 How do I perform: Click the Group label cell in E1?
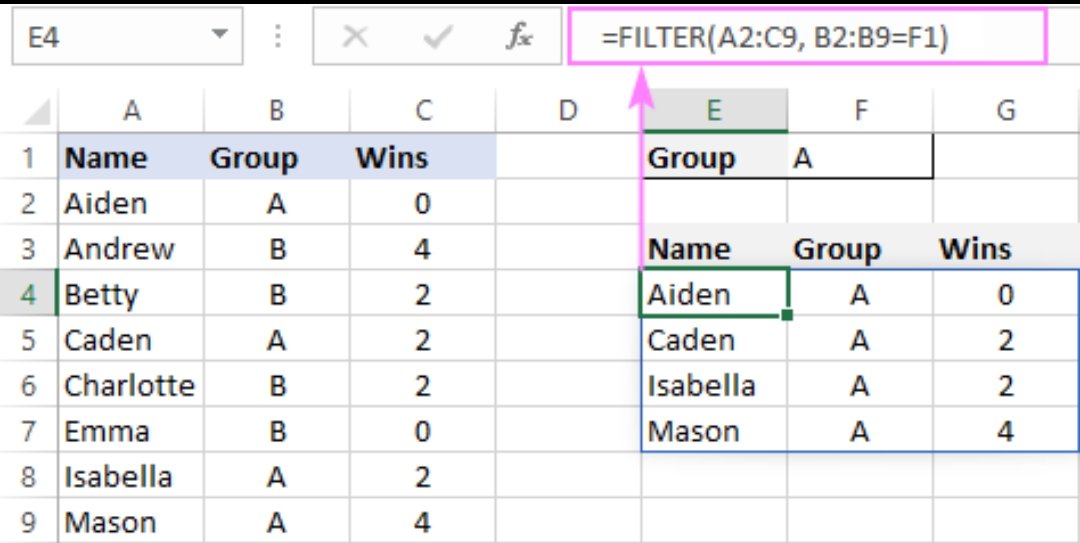click(x=714, y=158)
